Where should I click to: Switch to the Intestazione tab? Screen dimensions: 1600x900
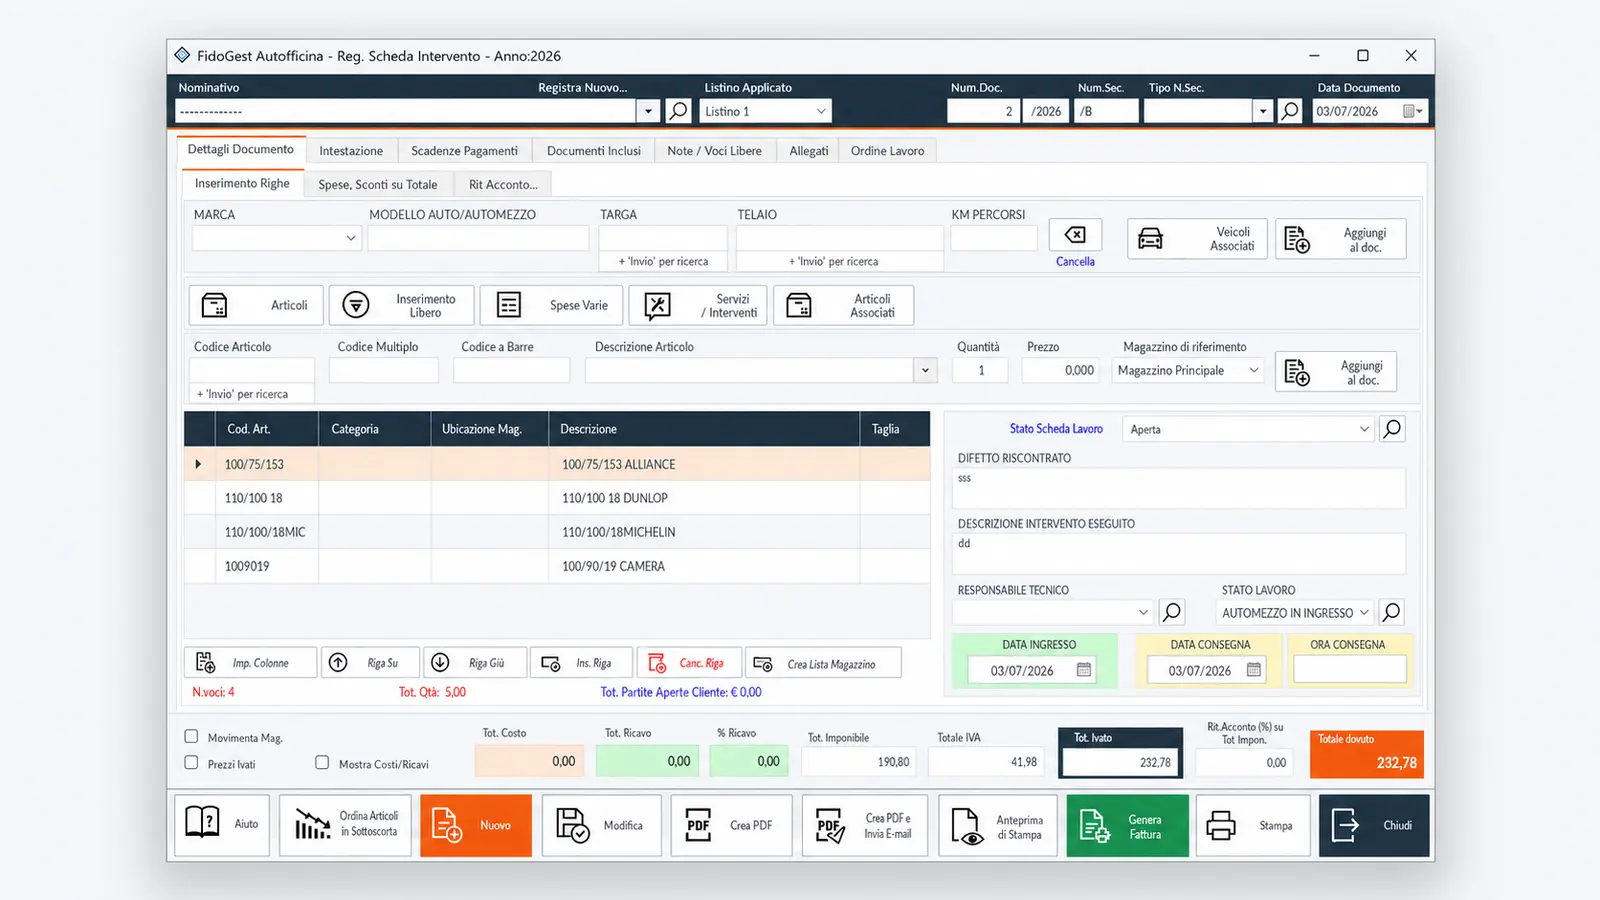click(351, 151)
